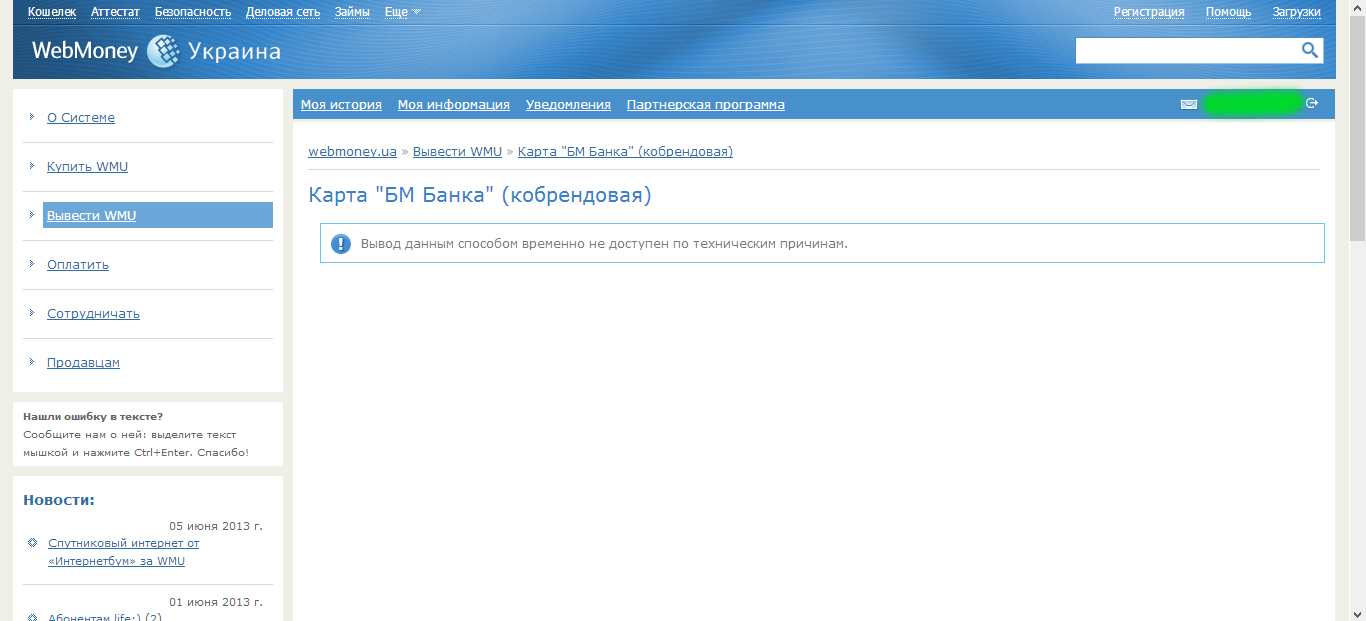Open Кошелек in the top menu
Screen dimensions: 1366x621
[52, 12]
